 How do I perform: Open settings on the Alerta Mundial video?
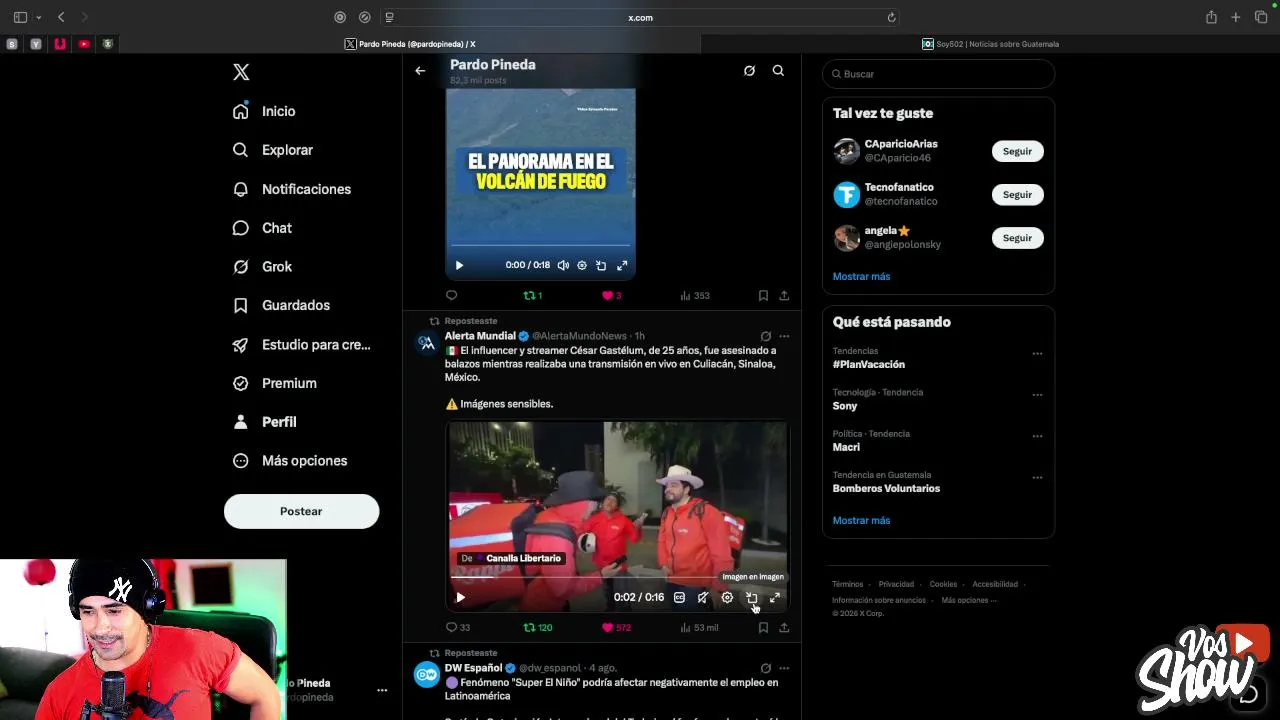(727, 597)
